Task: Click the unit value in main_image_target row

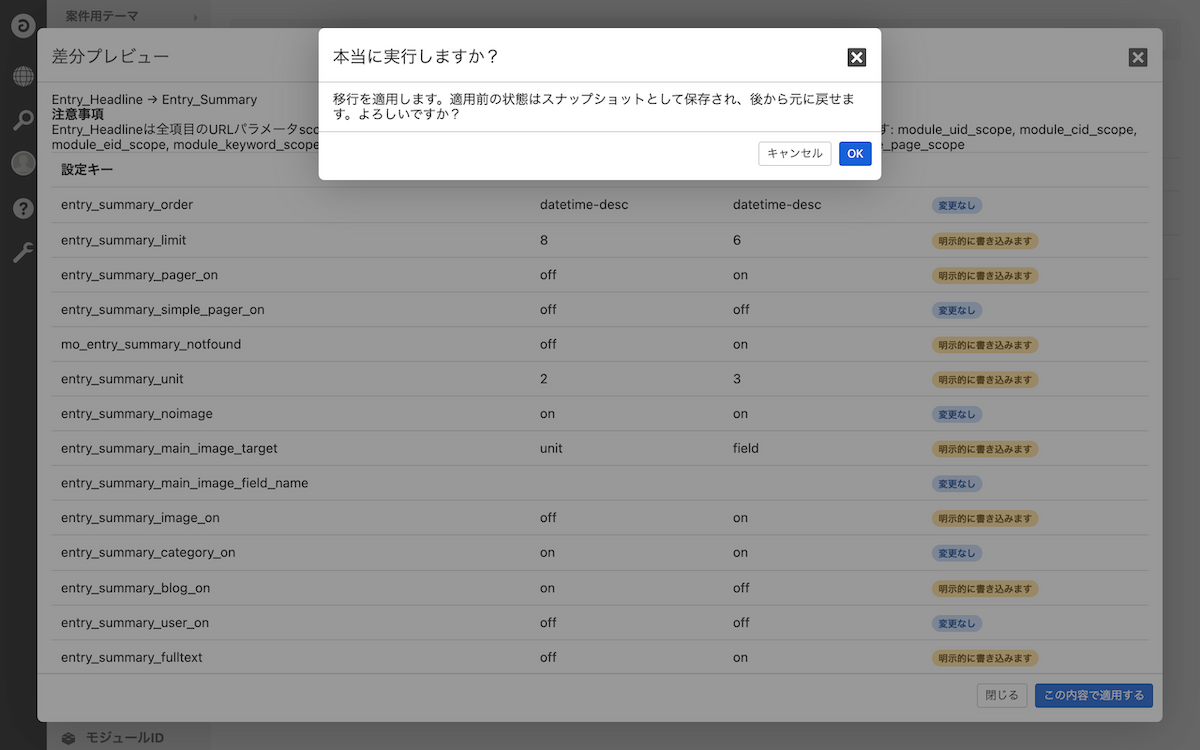Action: click(551, 449)
